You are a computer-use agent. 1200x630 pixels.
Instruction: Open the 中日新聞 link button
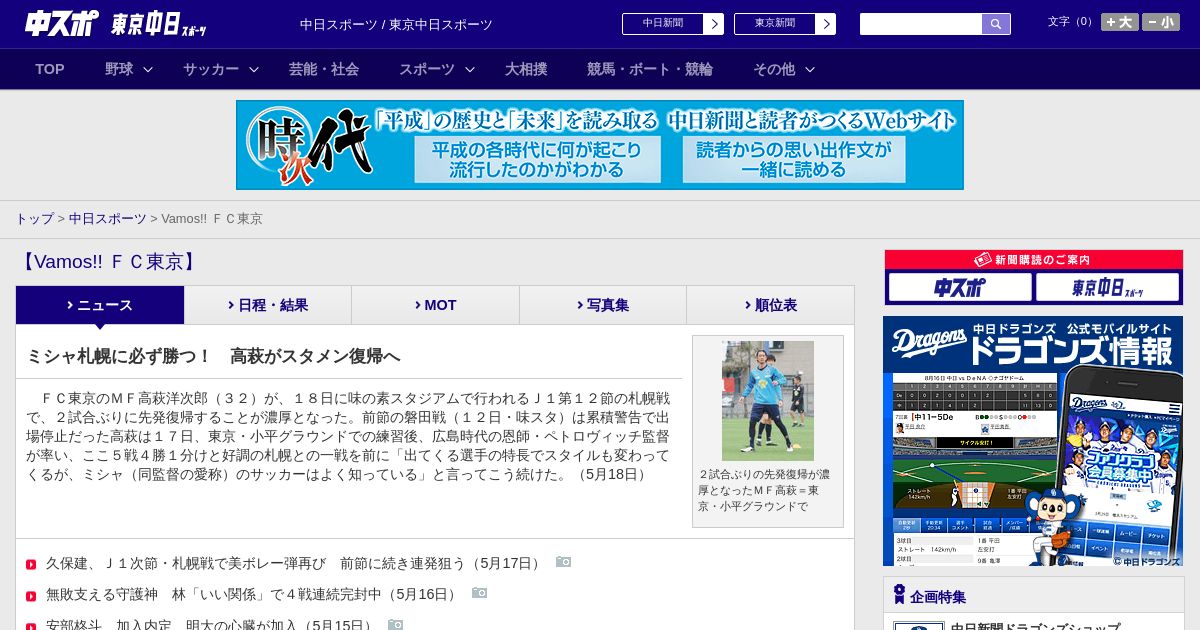[673, 24]
